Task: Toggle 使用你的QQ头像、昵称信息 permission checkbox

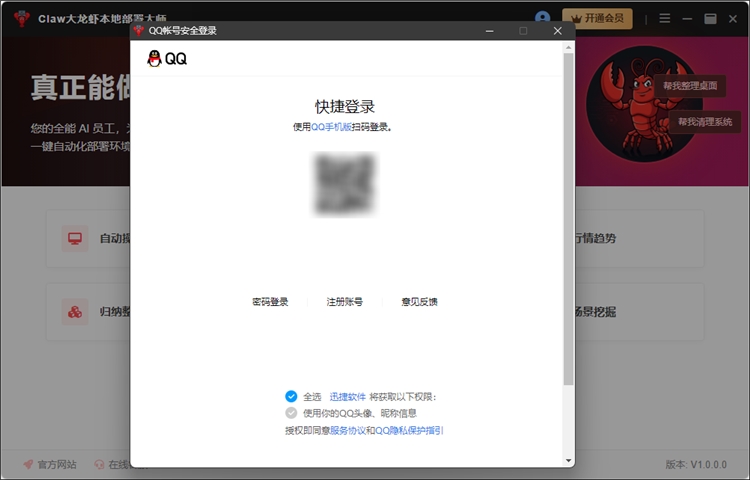Action: coord(291,413)
